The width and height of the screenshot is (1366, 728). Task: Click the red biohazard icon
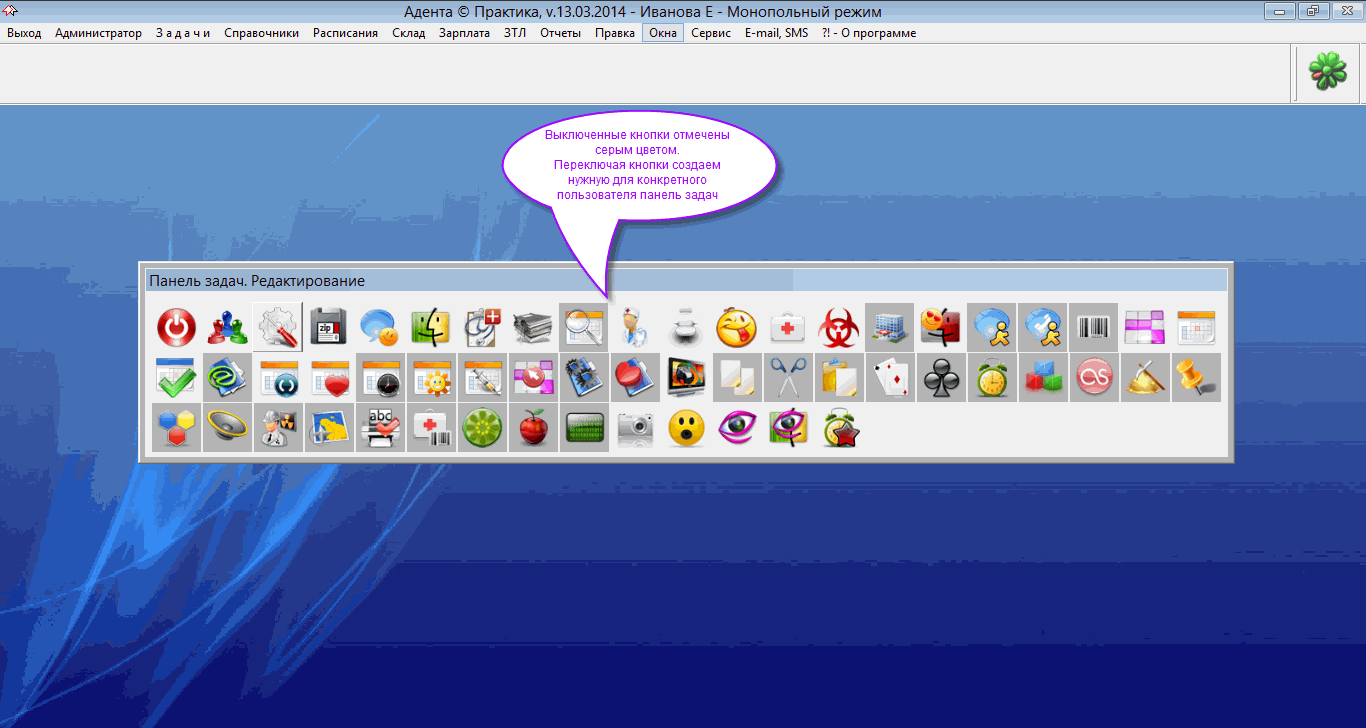(x=838, y=327)
